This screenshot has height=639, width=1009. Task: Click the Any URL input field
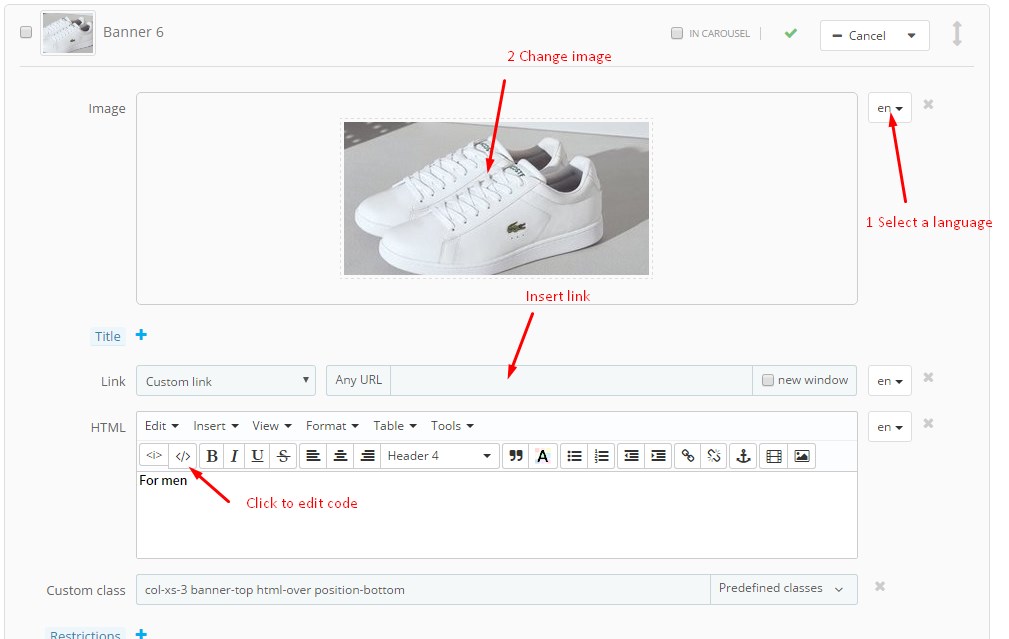click(x=571, y=380)
